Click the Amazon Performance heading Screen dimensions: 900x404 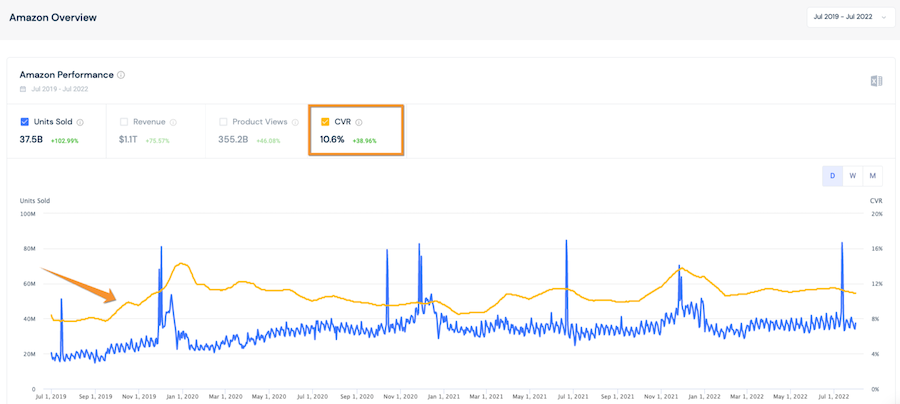(67, 75)
